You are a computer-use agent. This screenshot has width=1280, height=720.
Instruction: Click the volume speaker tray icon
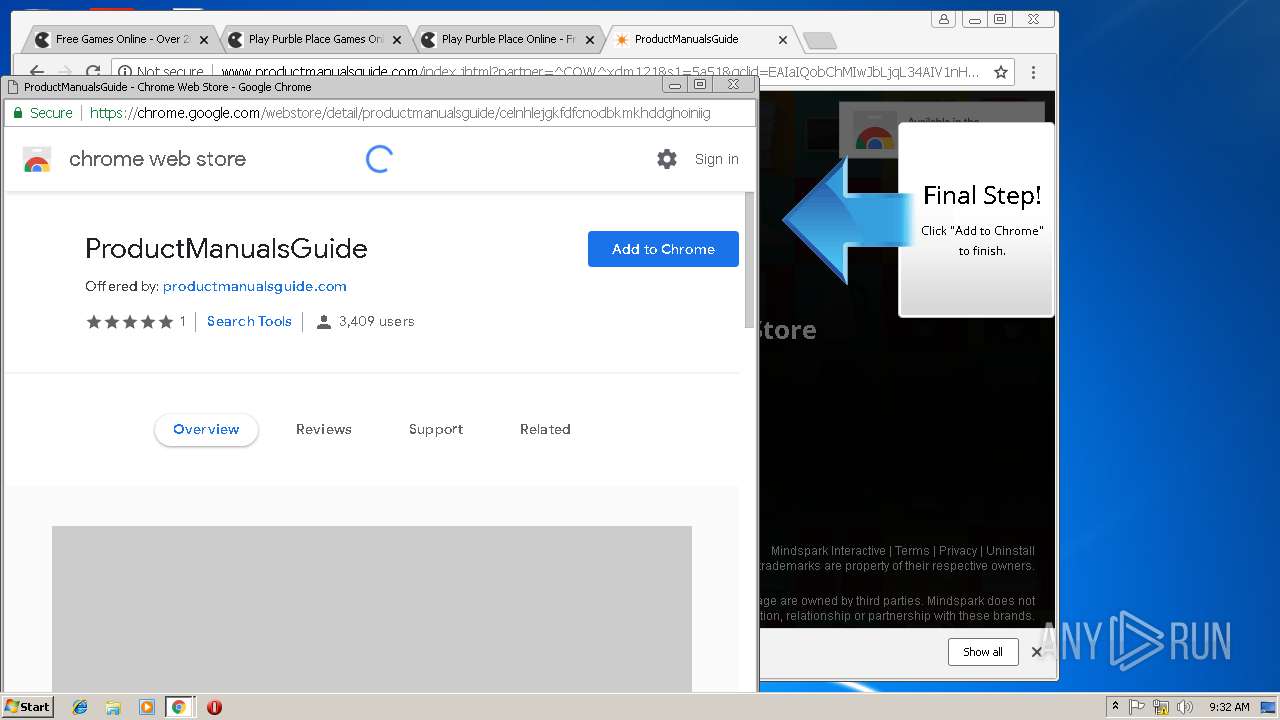(1185, 707)
